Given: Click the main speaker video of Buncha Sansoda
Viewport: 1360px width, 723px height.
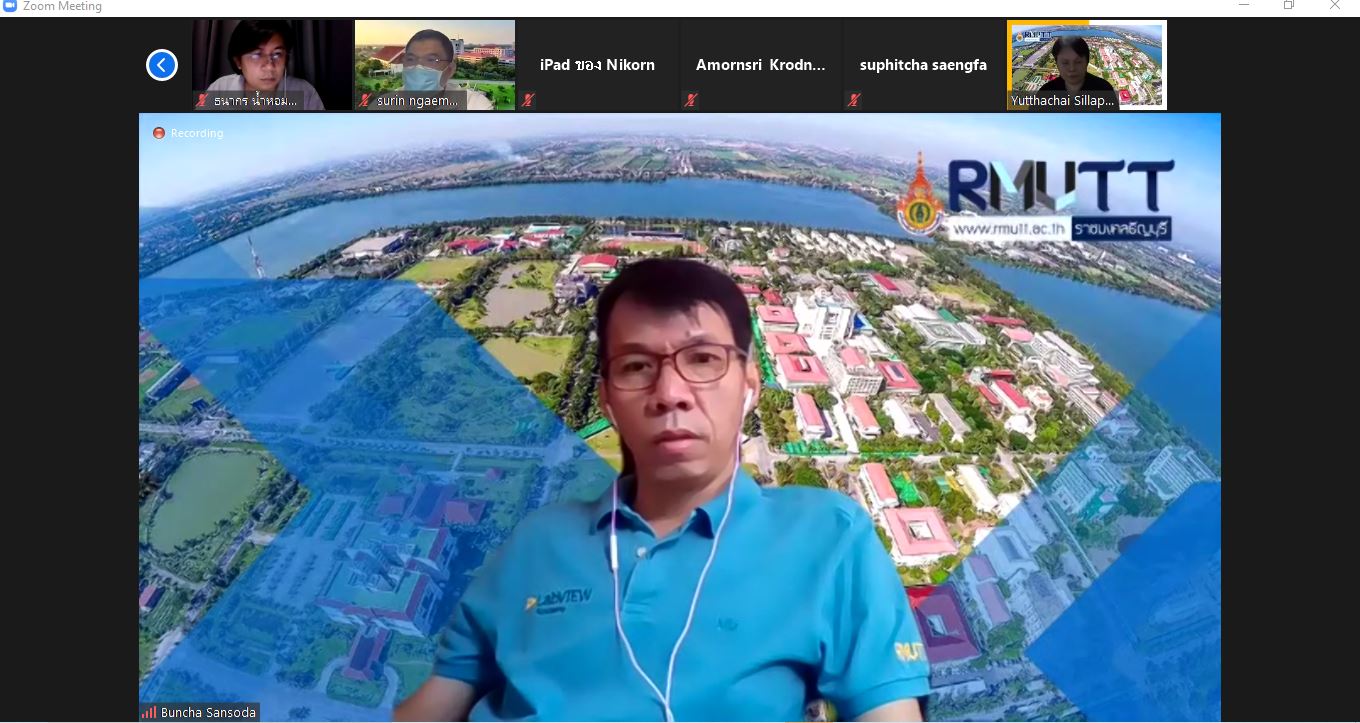Looking at the screenshot, I should [x=680, y=450].
